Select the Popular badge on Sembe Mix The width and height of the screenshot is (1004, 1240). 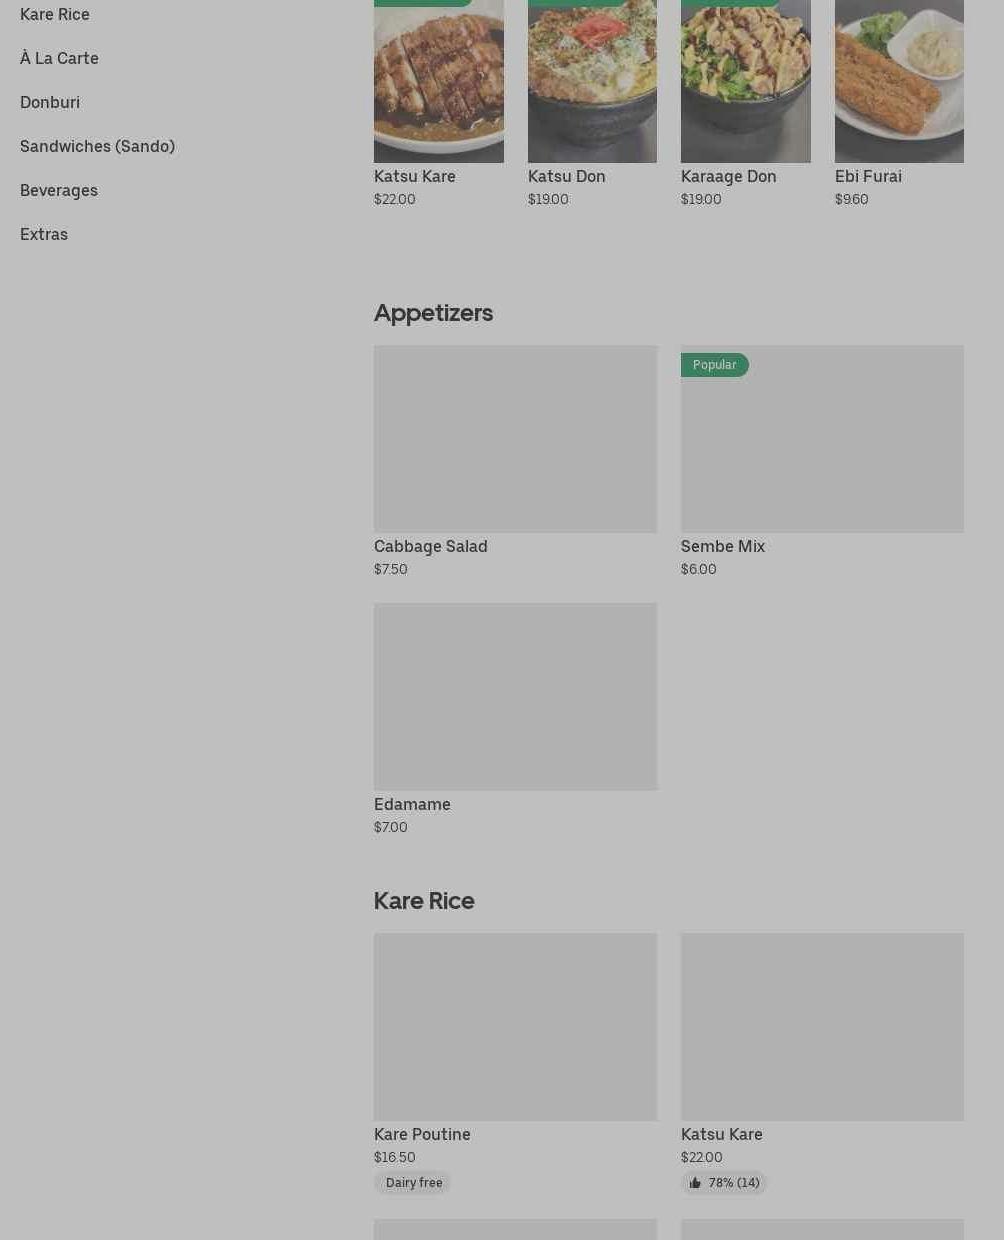[x=714, y=365]
